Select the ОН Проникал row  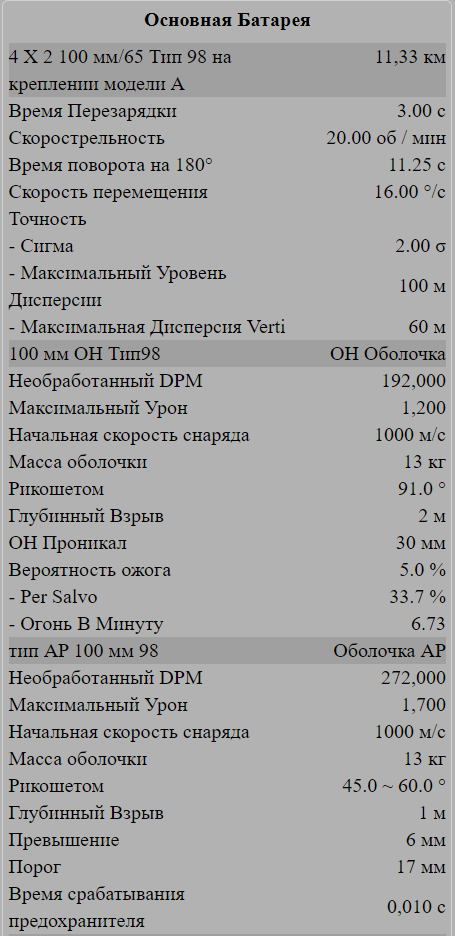(x=227, y=543)
